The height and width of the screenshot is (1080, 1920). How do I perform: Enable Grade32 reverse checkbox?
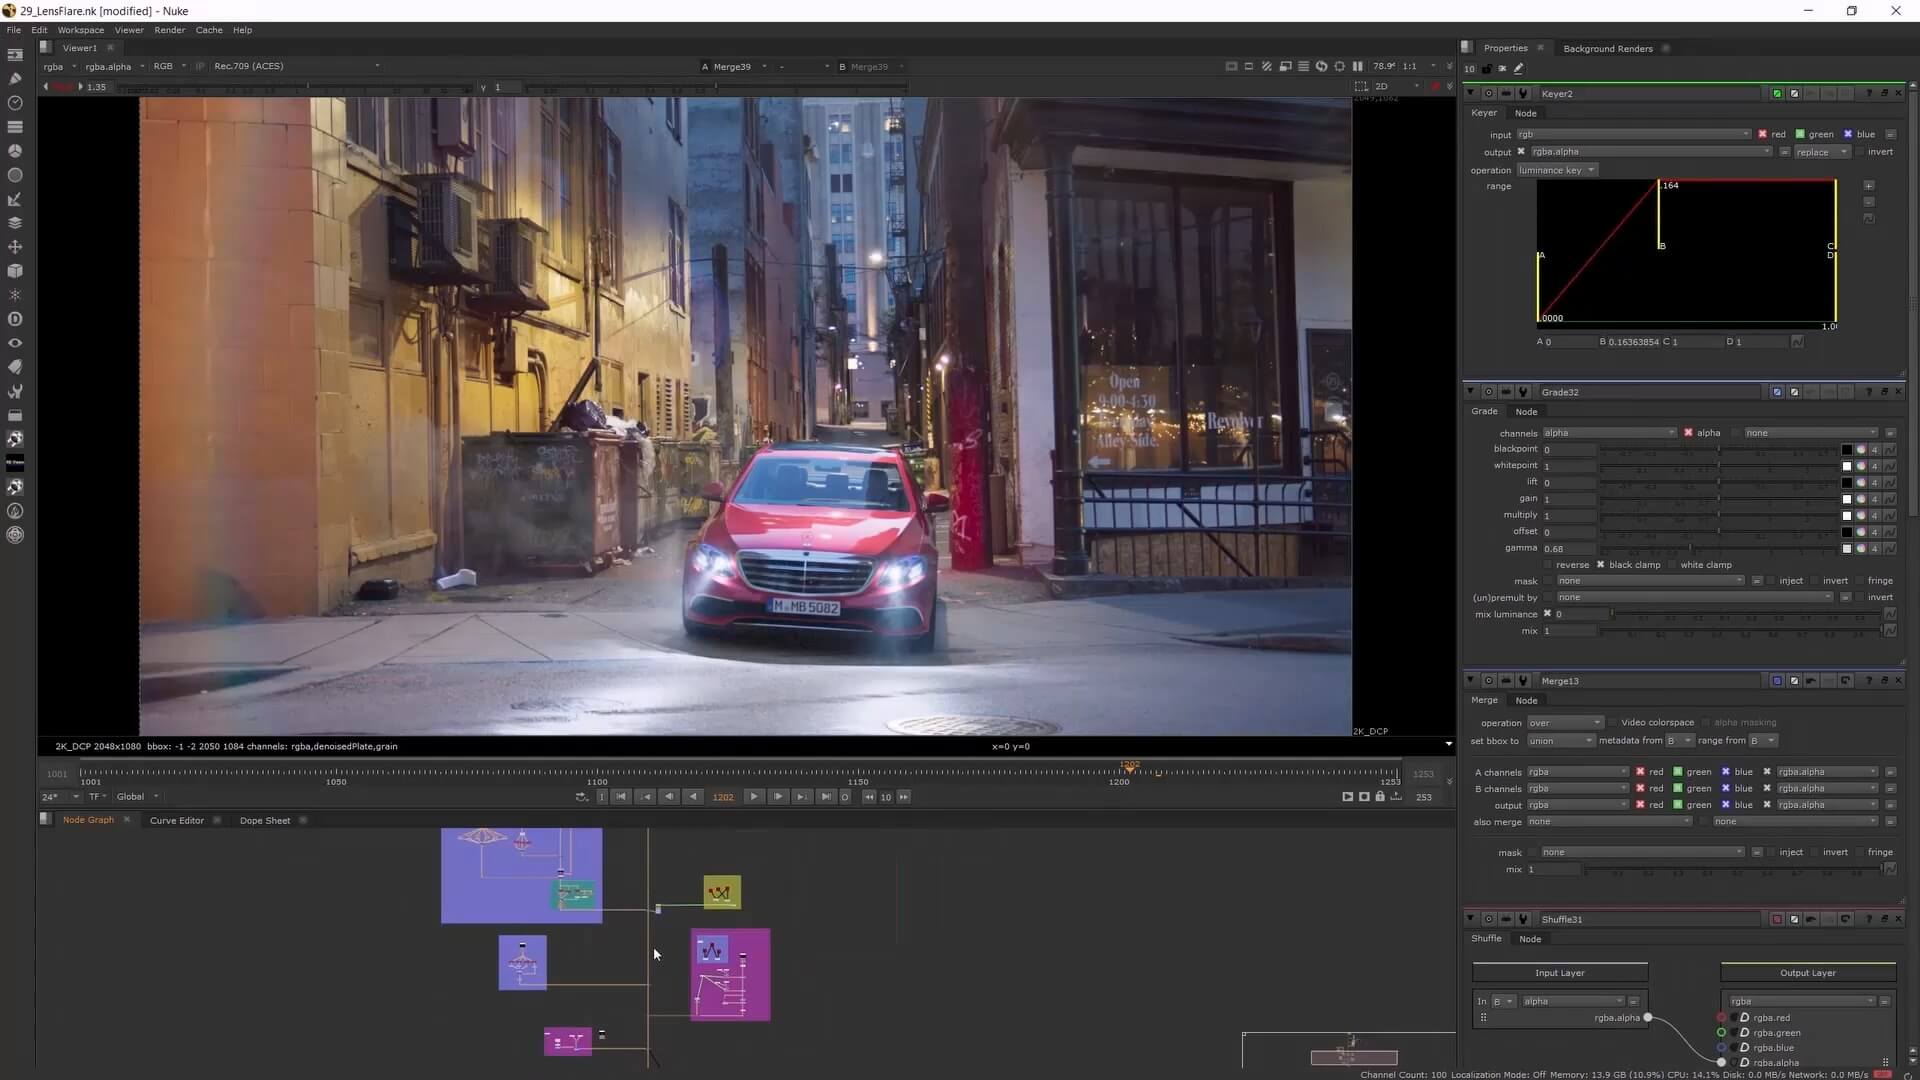tap(1548, 565)
